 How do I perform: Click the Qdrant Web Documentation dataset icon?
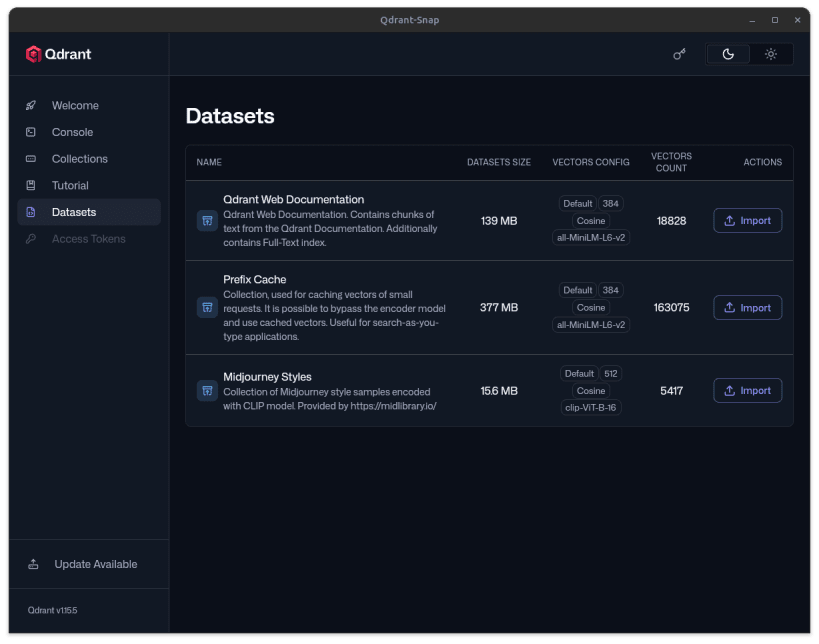pos(207,220)
